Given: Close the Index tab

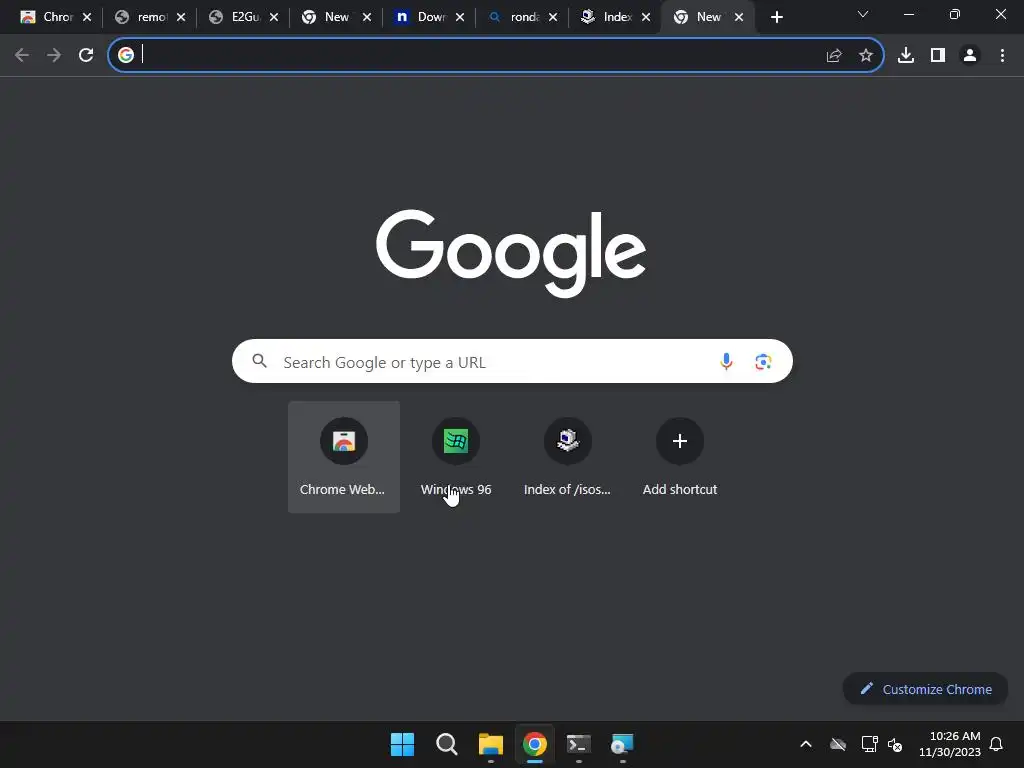Looking at the screenshot, I should pos(646,17).
